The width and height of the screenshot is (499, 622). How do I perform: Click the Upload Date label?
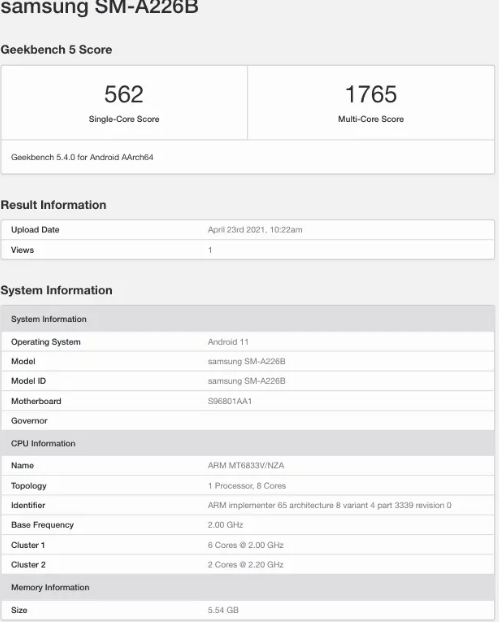[35, 230]
